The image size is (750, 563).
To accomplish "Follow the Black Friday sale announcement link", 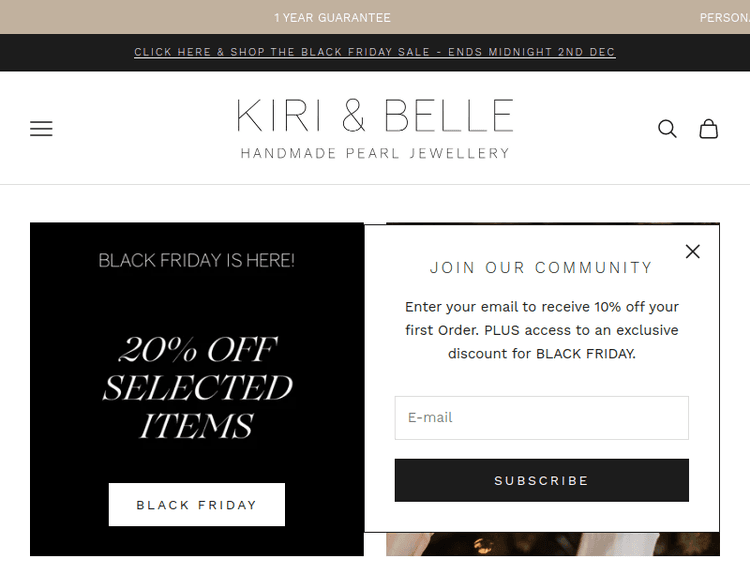I will pyautogui.click(x=375, y=52).
